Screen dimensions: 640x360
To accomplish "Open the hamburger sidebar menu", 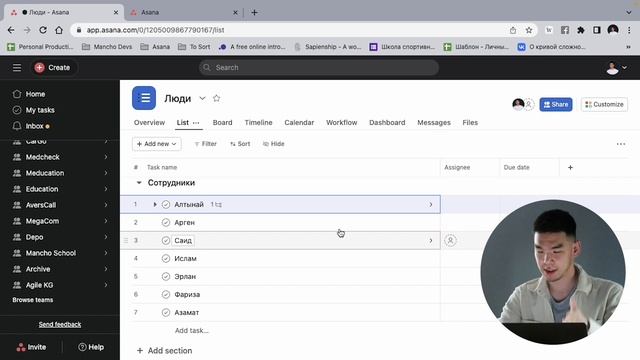I will [17, 67].
